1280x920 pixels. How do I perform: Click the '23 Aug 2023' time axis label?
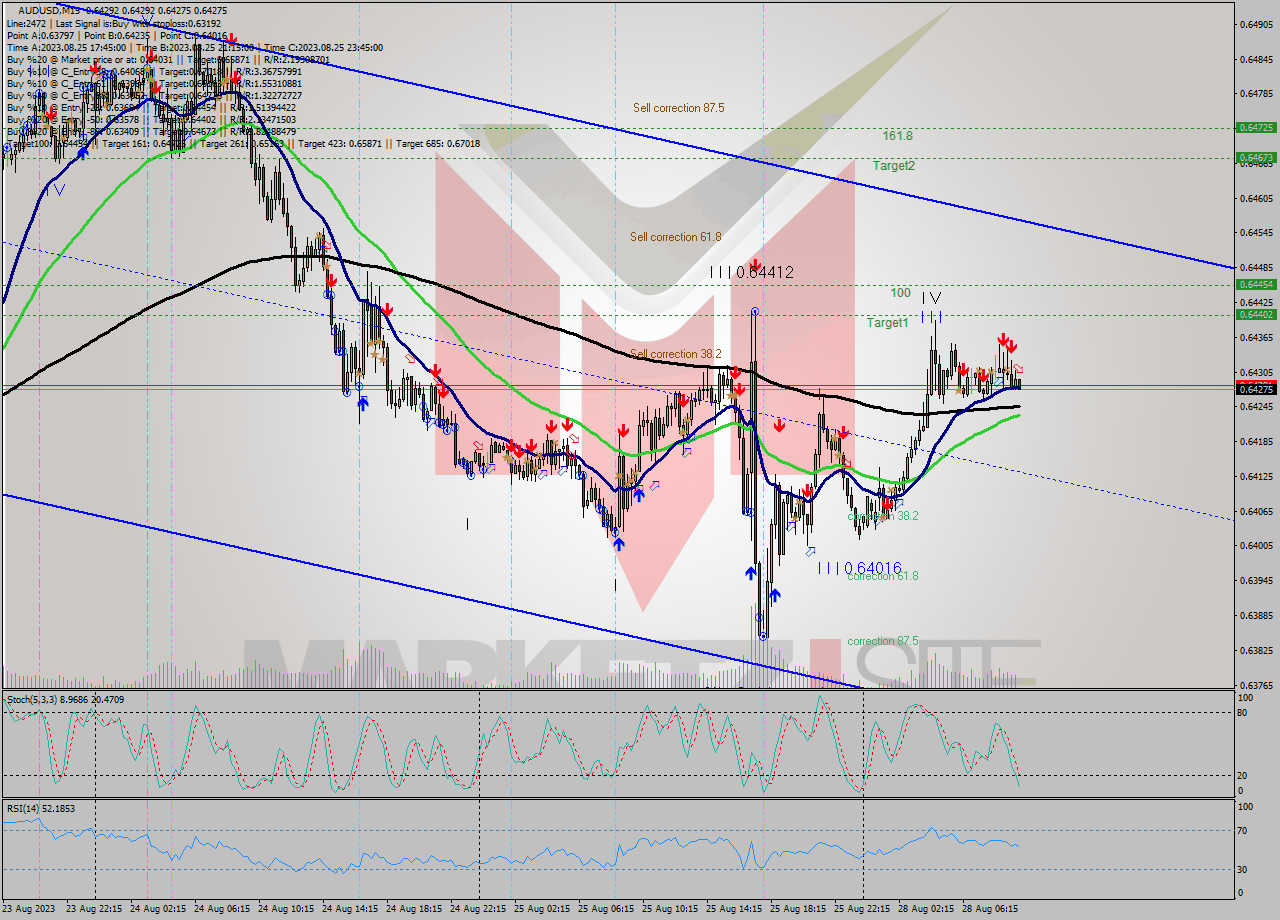point(28,909)
